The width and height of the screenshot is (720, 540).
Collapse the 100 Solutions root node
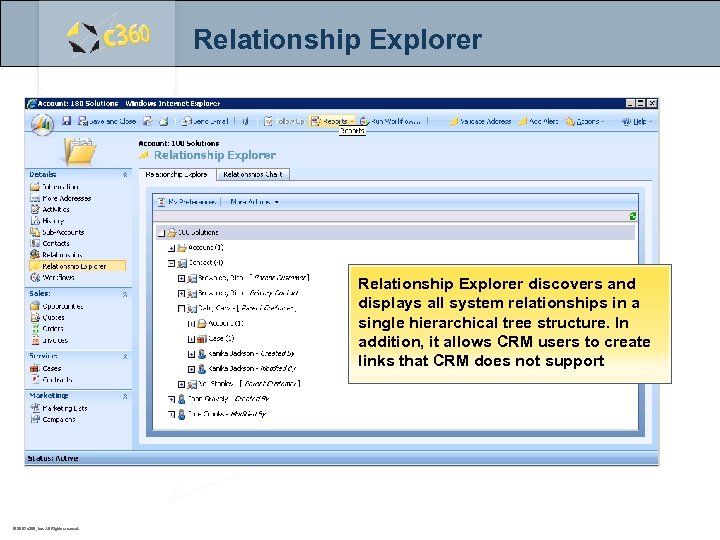coord(161,233)
